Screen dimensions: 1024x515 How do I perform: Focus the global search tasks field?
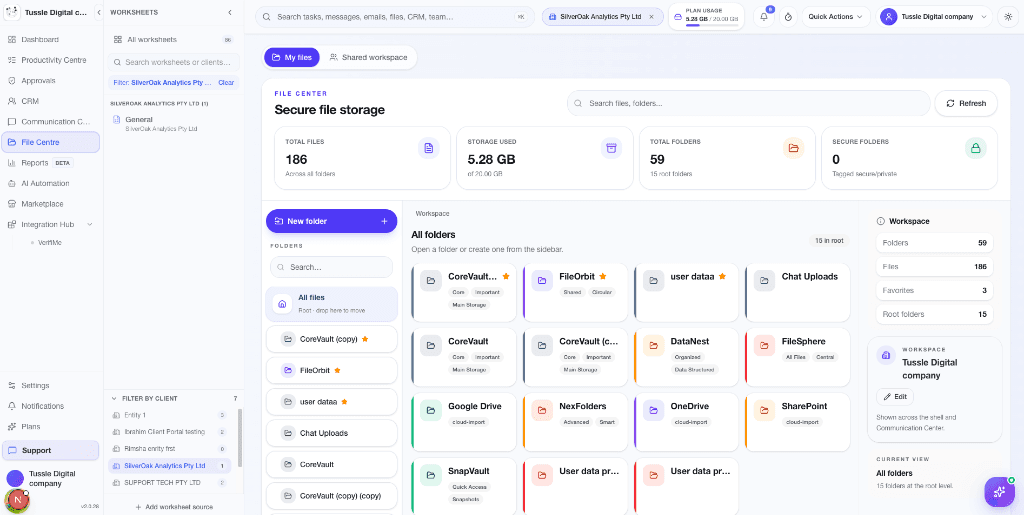click(x=395, y=17)
